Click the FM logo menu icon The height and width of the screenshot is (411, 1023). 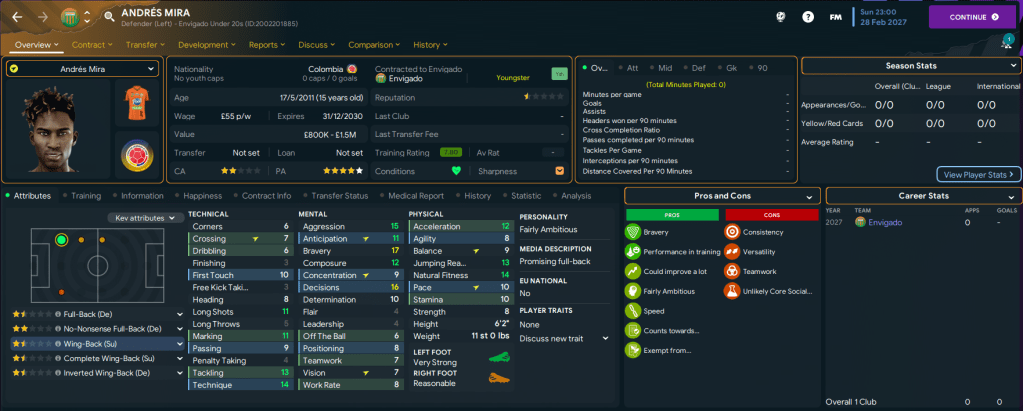[x=838, y=17]
